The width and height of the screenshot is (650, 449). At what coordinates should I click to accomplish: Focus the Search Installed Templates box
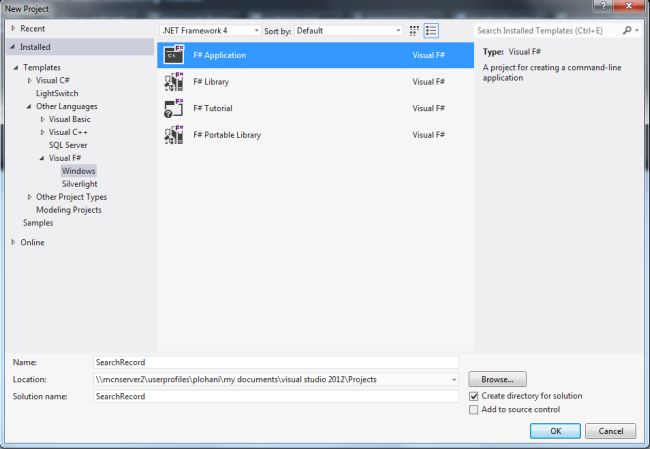pyautogui.click(x=548, y=31)
